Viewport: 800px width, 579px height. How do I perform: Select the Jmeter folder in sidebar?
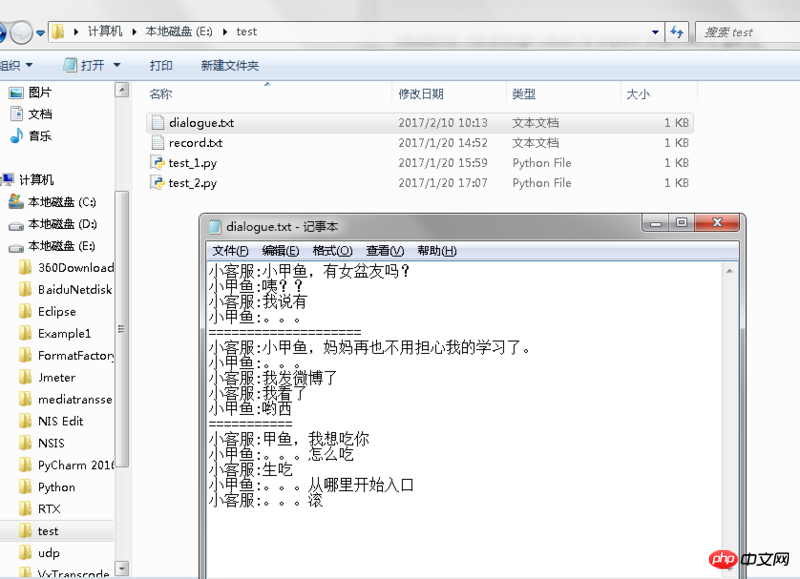pos(56,377)
